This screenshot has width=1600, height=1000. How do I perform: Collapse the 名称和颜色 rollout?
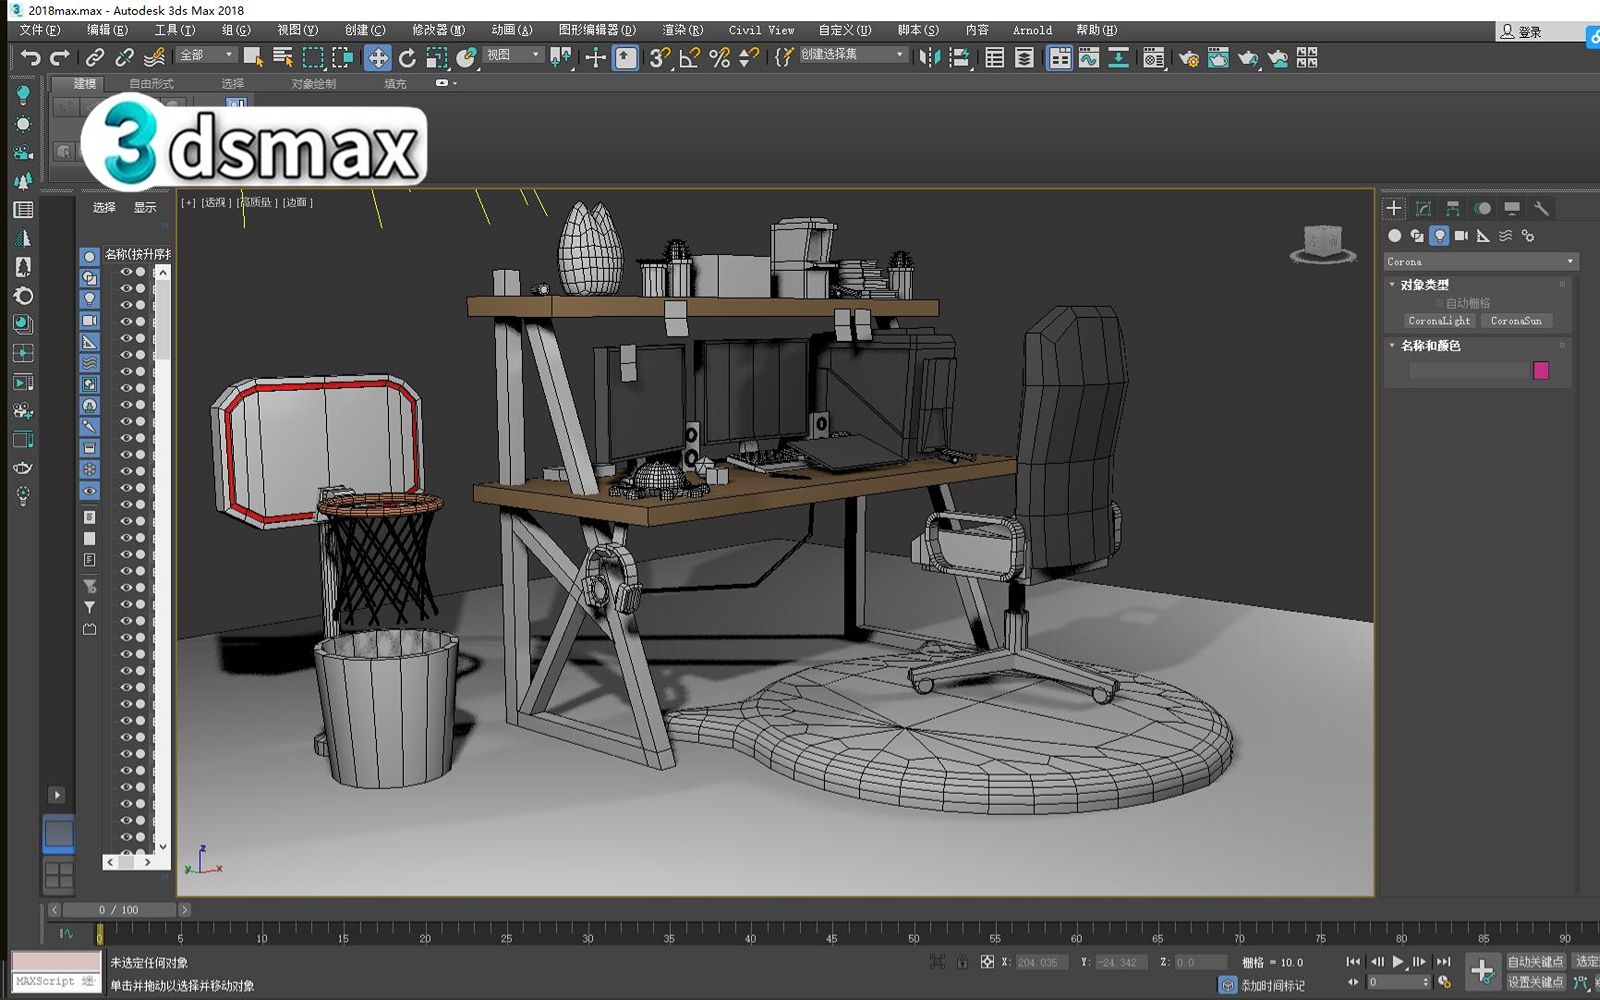tap(1430, 346)
